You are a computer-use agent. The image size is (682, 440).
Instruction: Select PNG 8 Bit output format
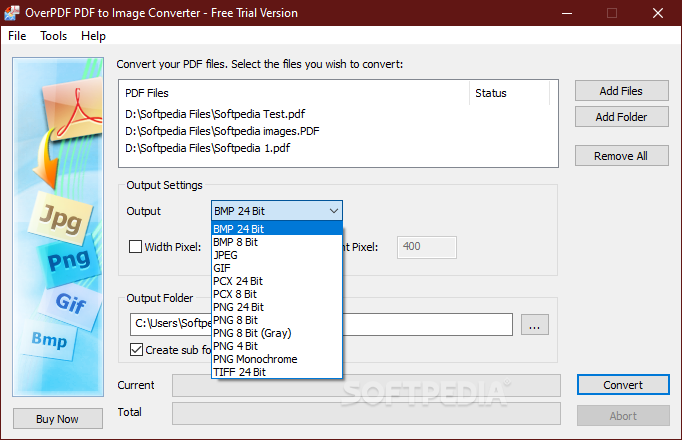[277, 320]
